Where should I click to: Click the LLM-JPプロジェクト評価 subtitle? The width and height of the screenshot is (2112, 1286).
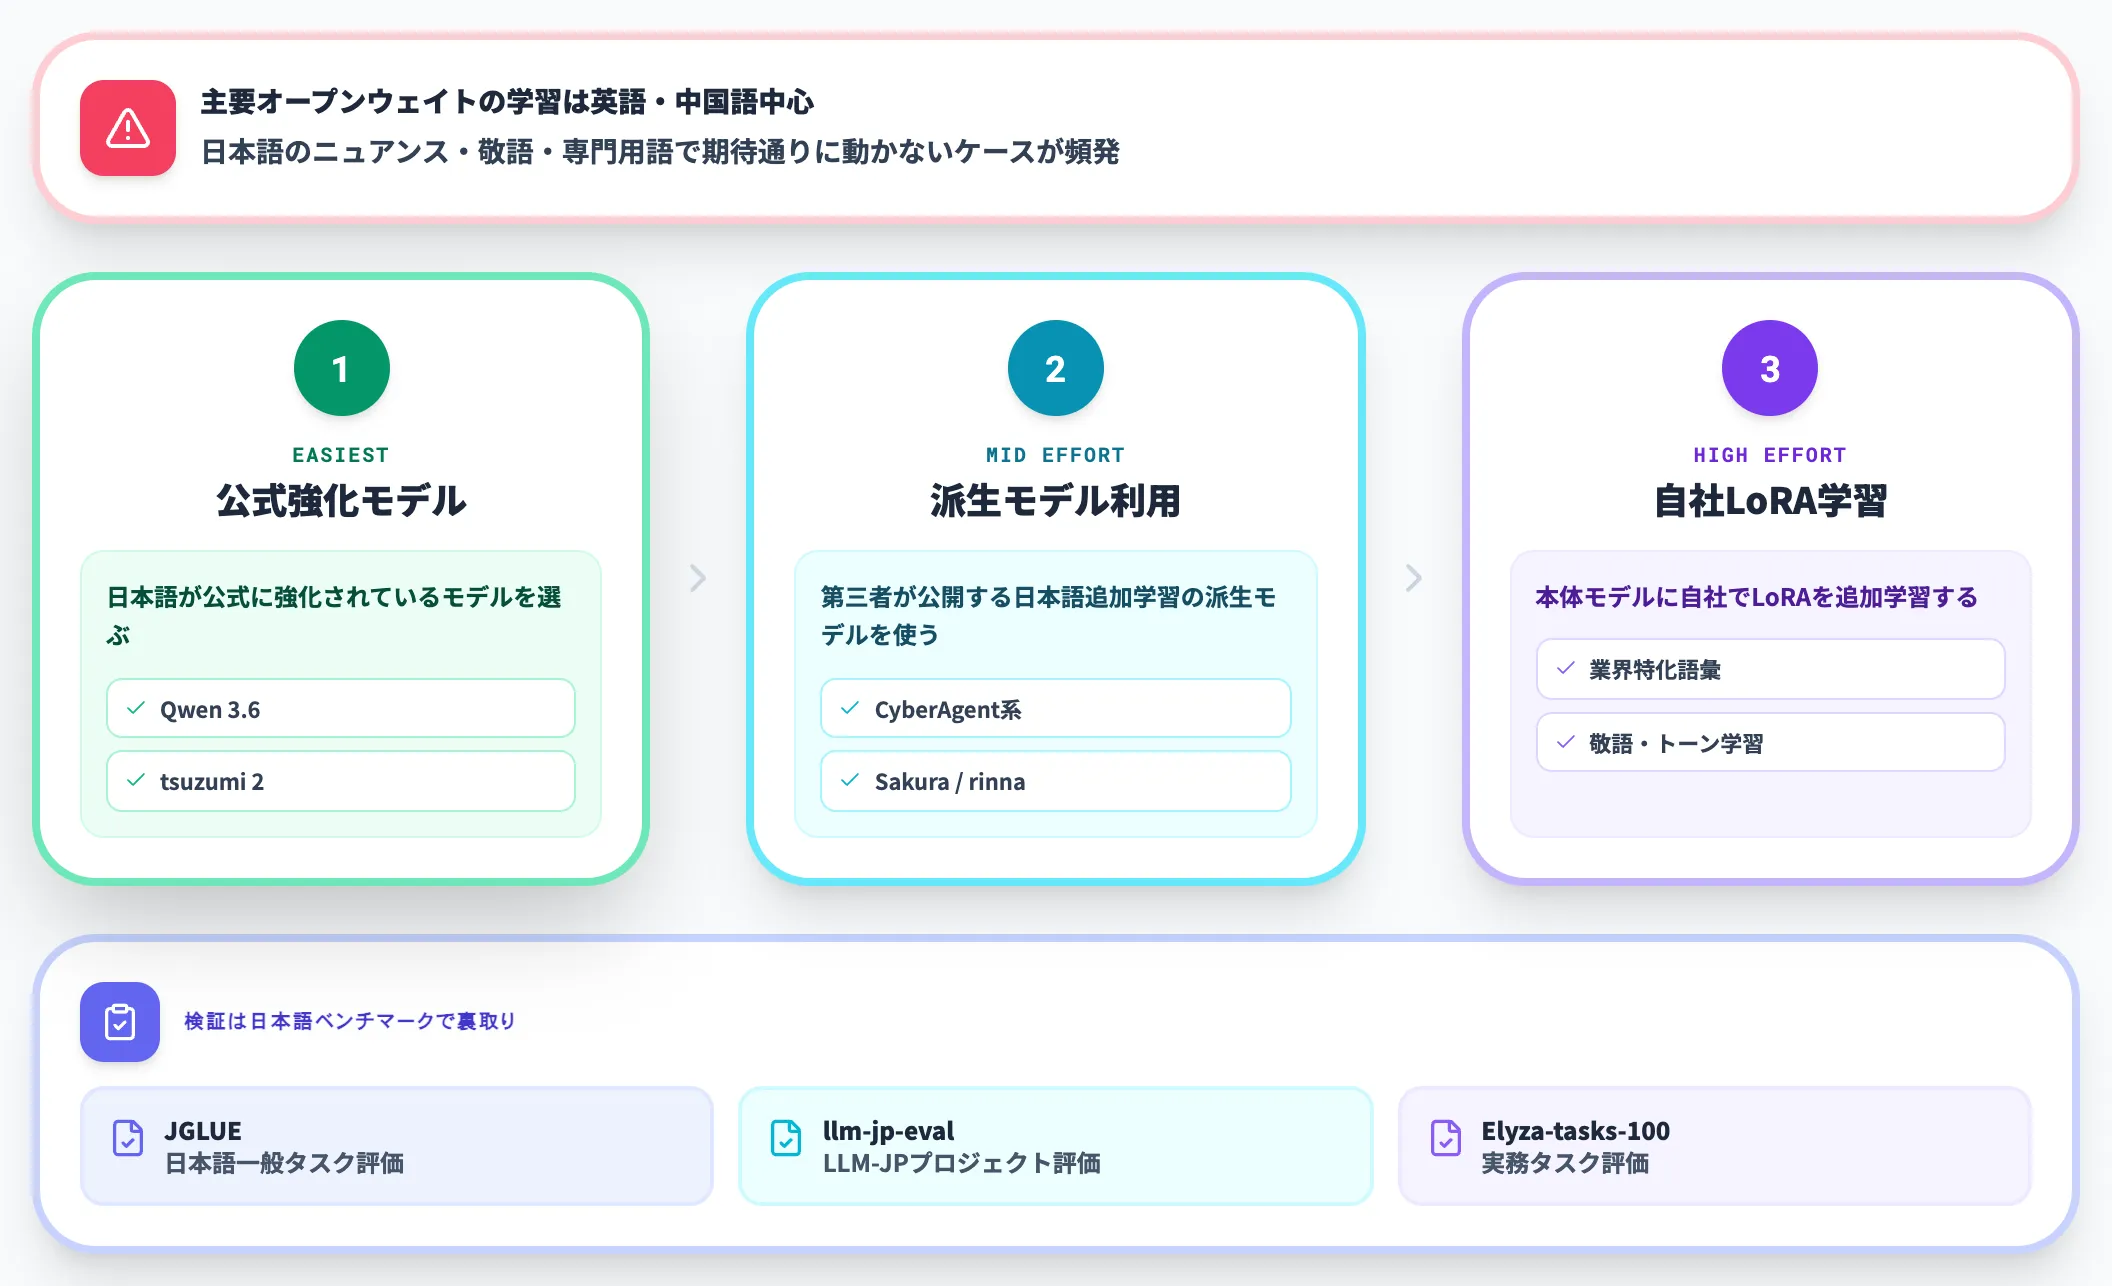962,1163
